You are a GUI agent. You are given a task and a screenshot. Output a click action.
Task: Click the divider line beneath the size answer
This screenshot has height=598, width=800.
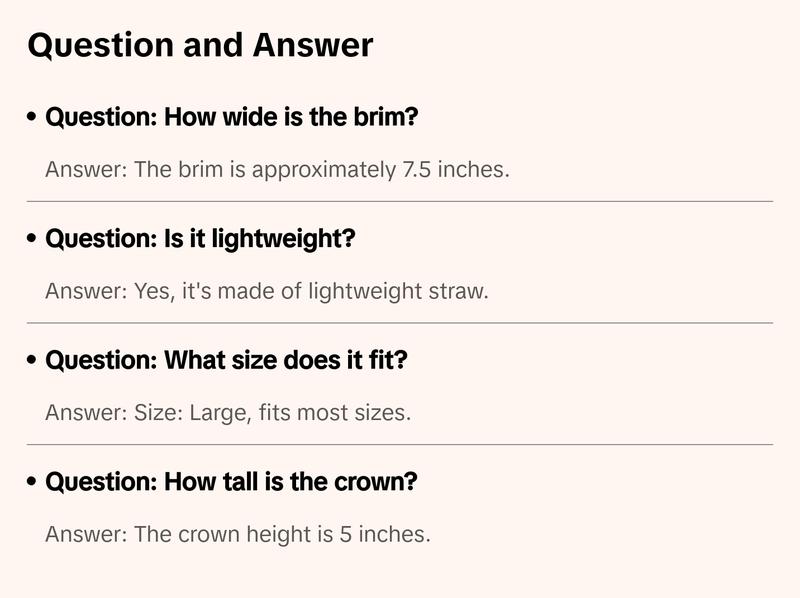[400, 444]
